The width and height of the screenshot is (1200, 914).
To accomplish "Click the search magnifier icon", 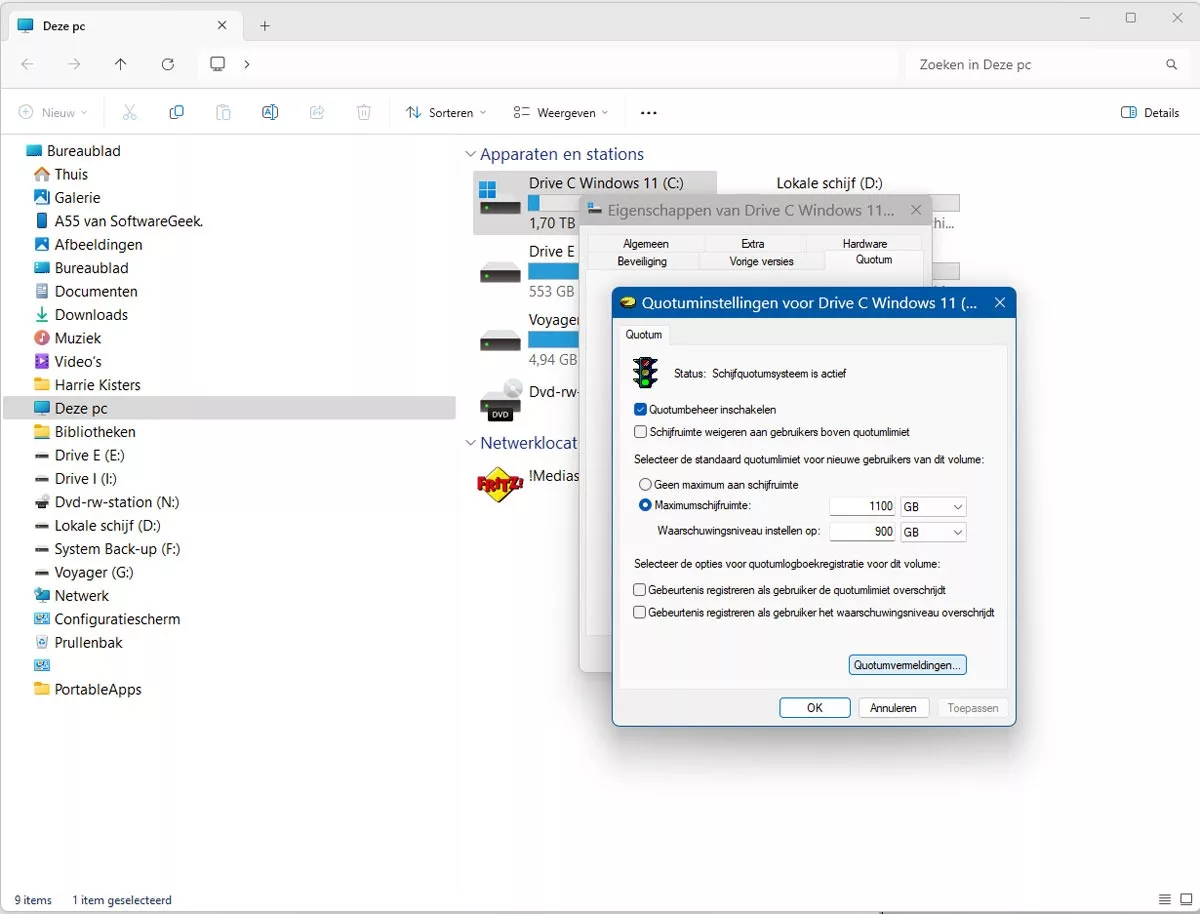I will 1172,64.
